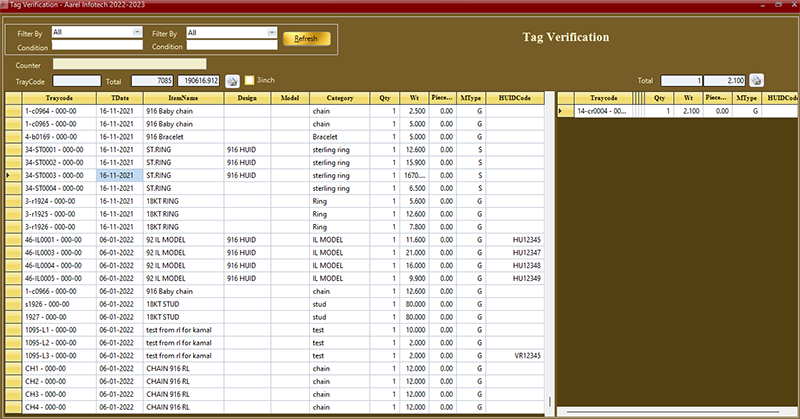The width and height of the screenshot is (800, 419).
Task: Click HUID code HU12349 cell
Action: coord(515,278)
